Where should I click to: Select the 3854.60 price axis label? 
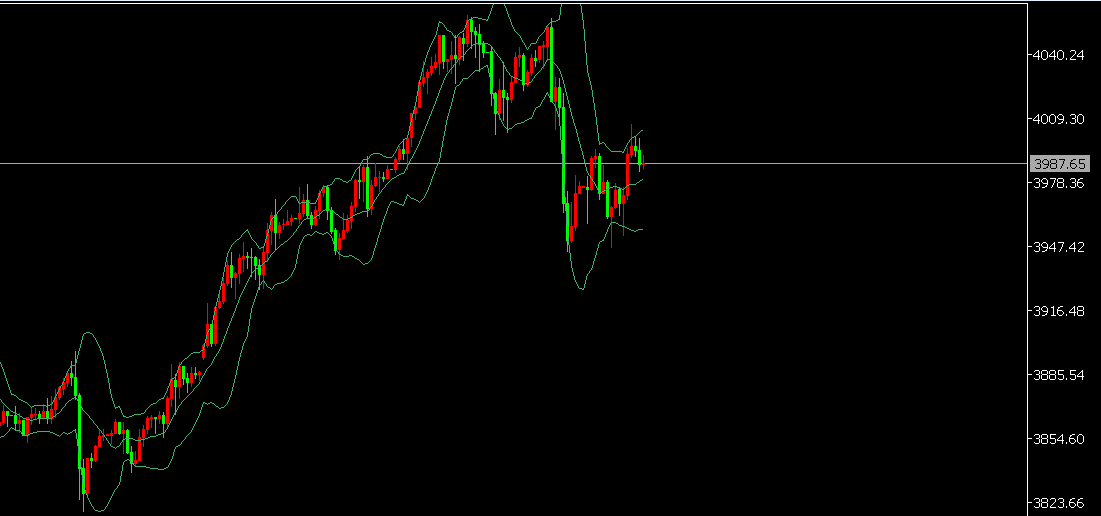pyautogui.click(x=1058, y=439)
